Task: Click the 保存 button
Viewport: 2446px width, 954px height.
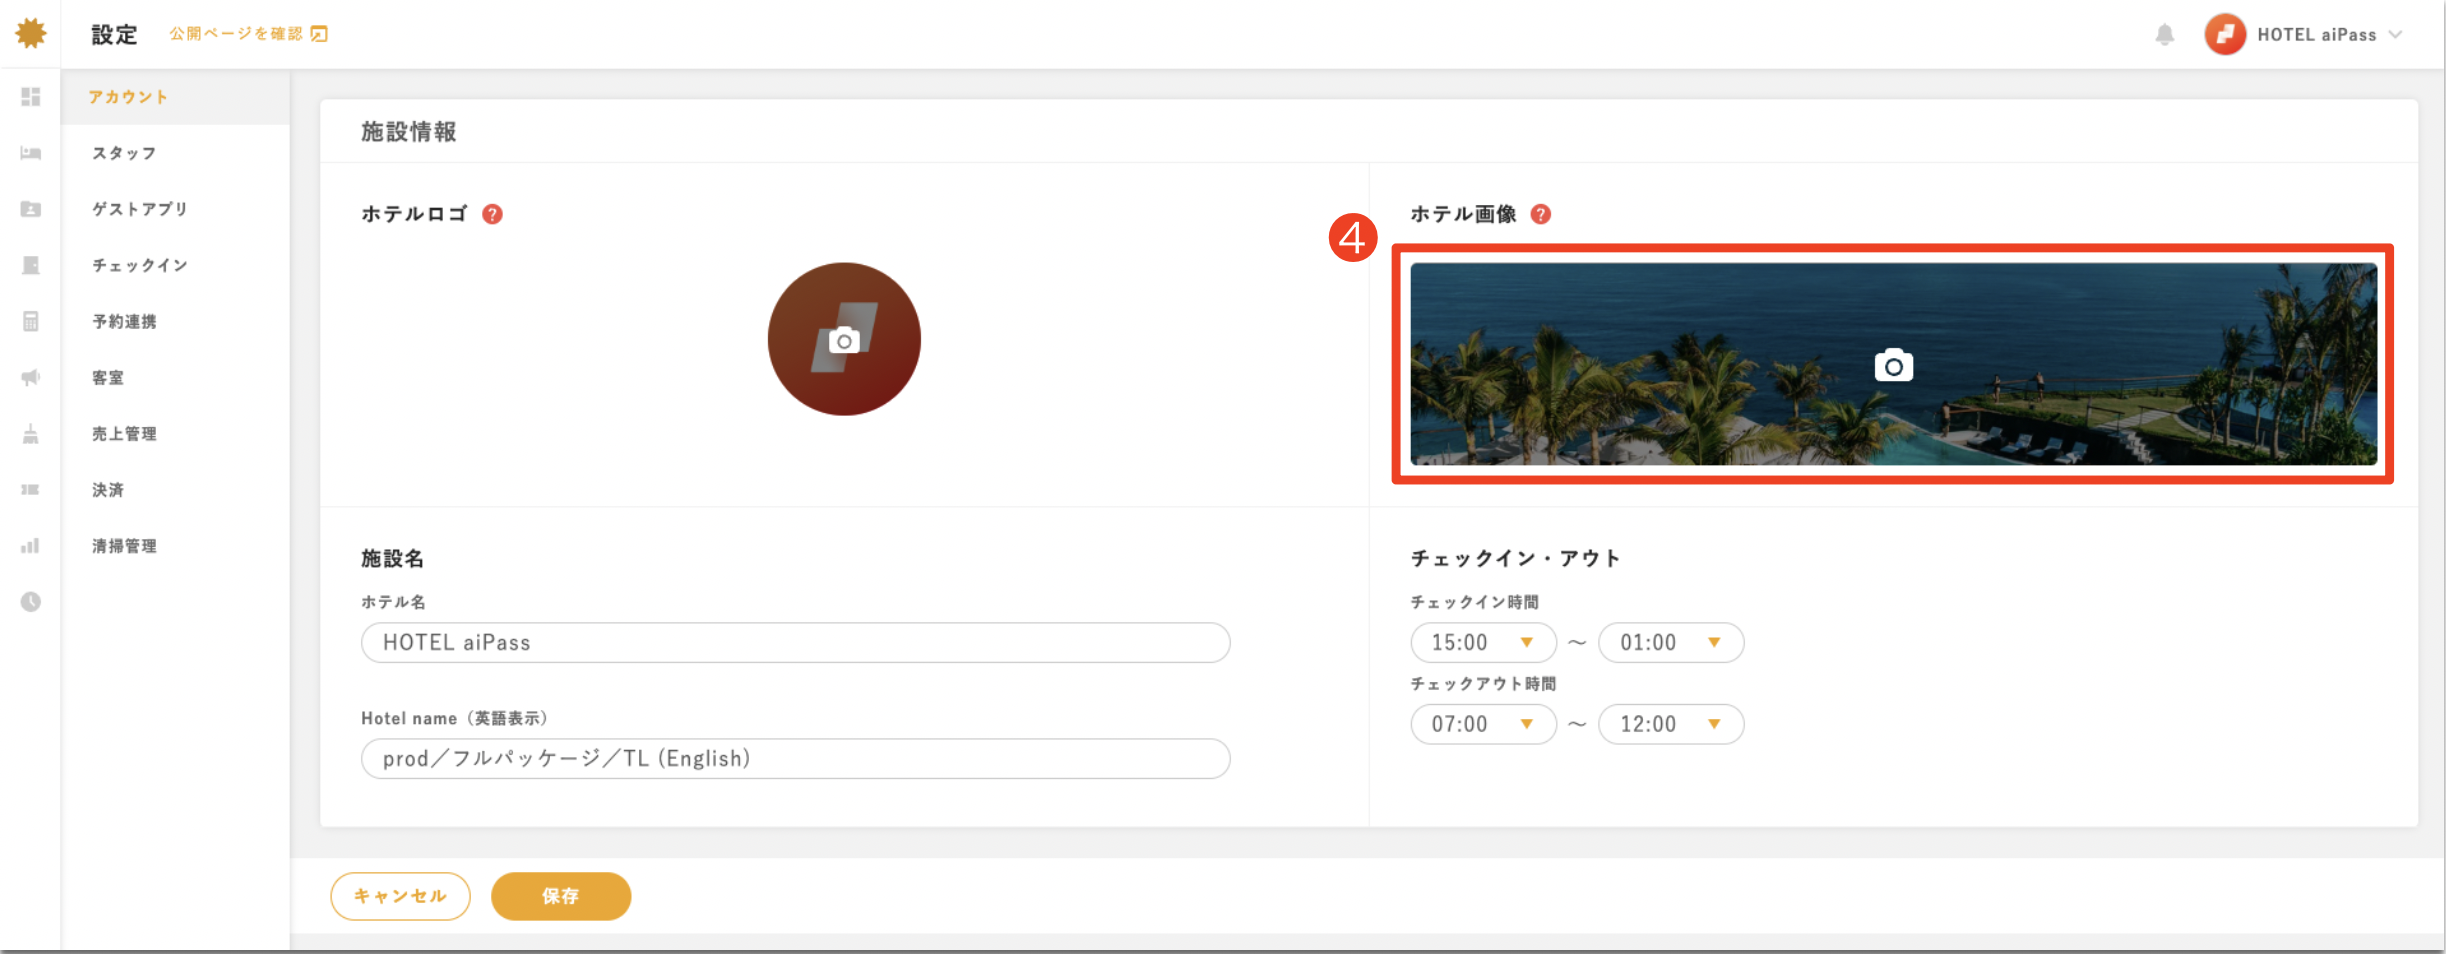Action: coord(561,896)
